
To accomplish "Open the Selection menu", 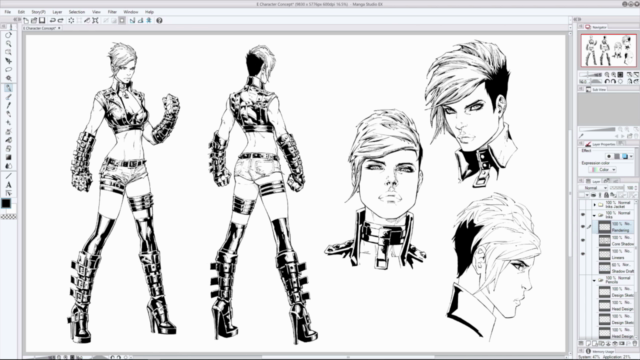I will pos(77,12).
